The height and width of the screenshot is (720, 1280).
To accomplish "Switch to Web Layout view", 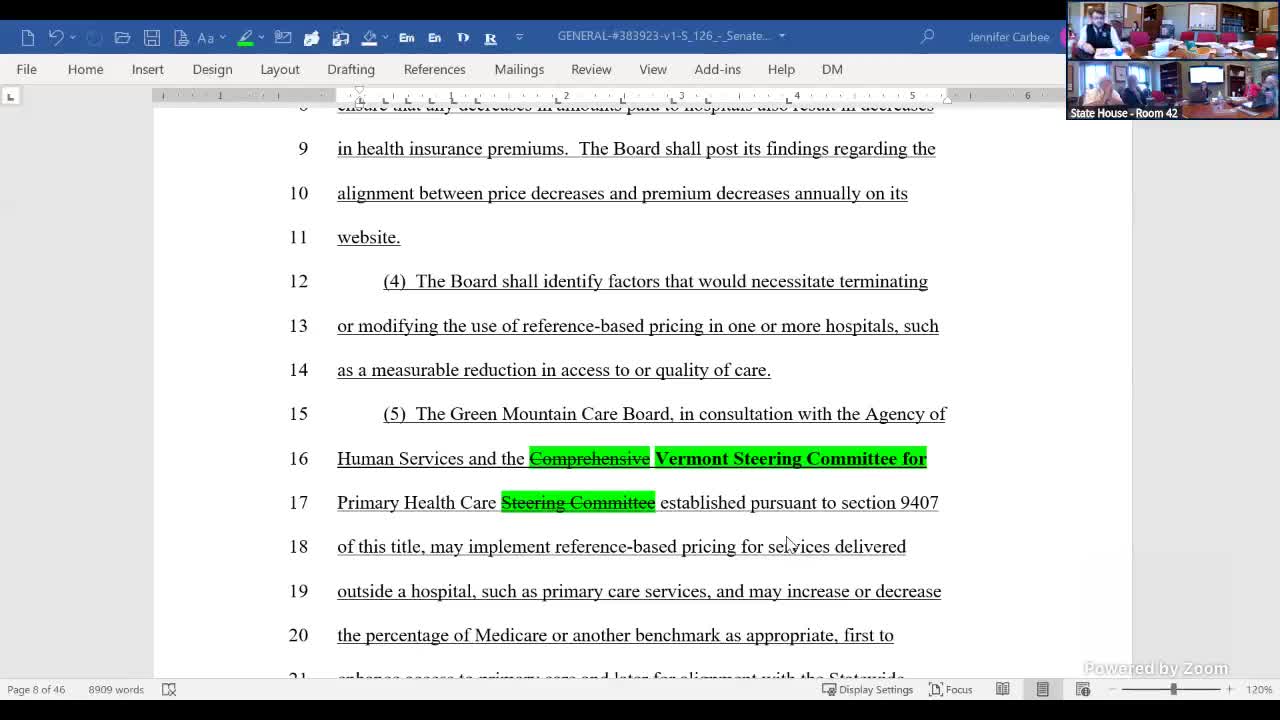I will pyautogui.click(x=1083, y=689).
